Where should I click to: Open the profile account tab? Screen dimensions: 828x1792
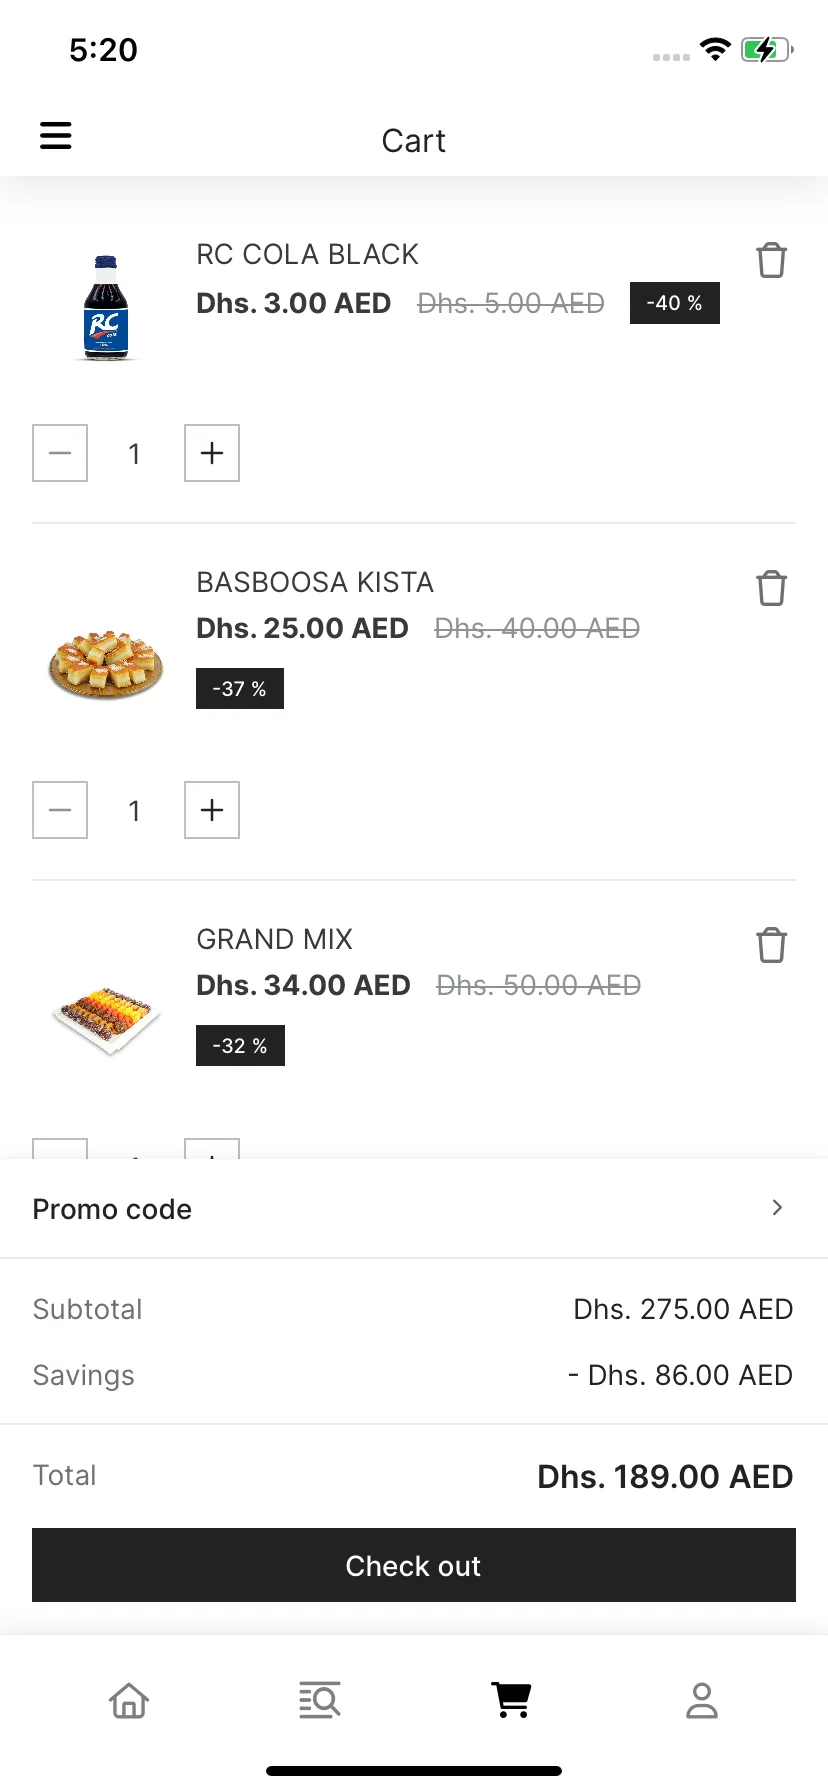pyautogui.click(x=702, y=1700)
